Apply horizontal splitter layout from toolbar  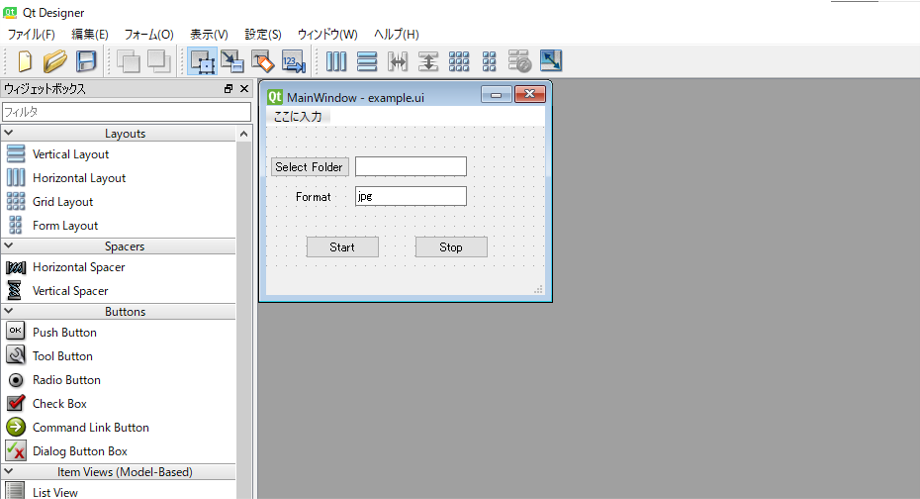(397, 61)
